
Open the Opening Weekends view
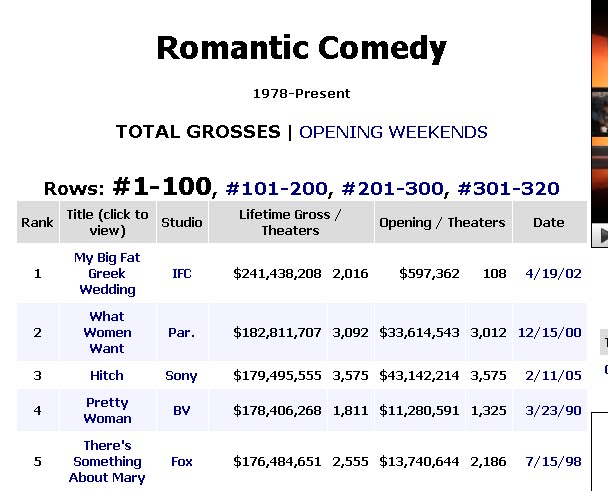pos(393,132)
